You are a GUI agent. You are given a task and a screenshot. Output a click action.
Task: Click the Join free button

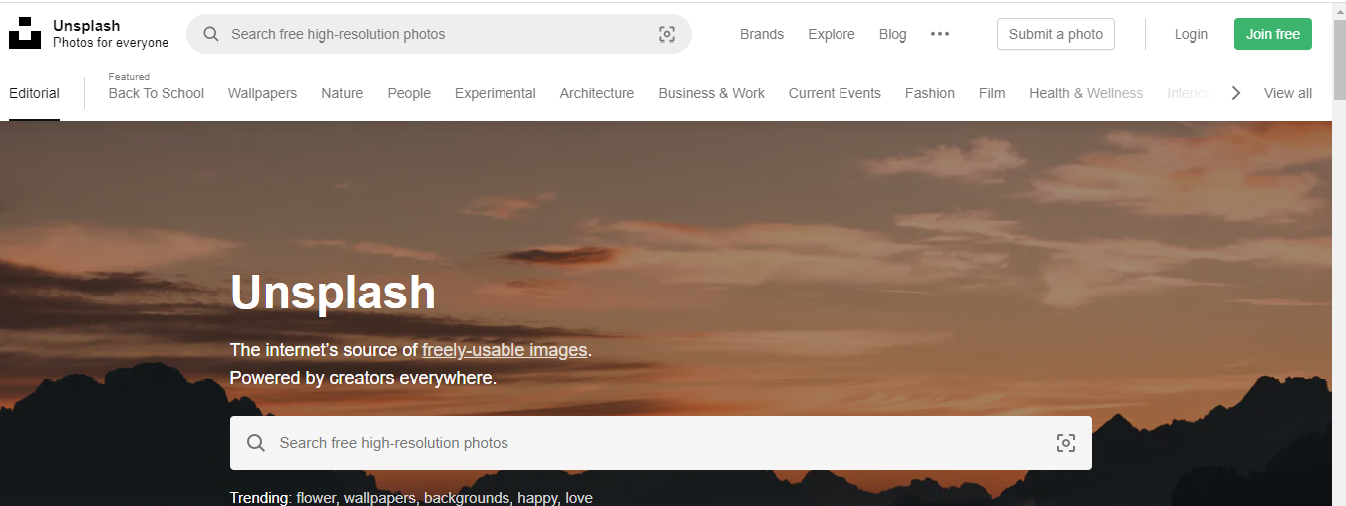(x=1273, y=34)
